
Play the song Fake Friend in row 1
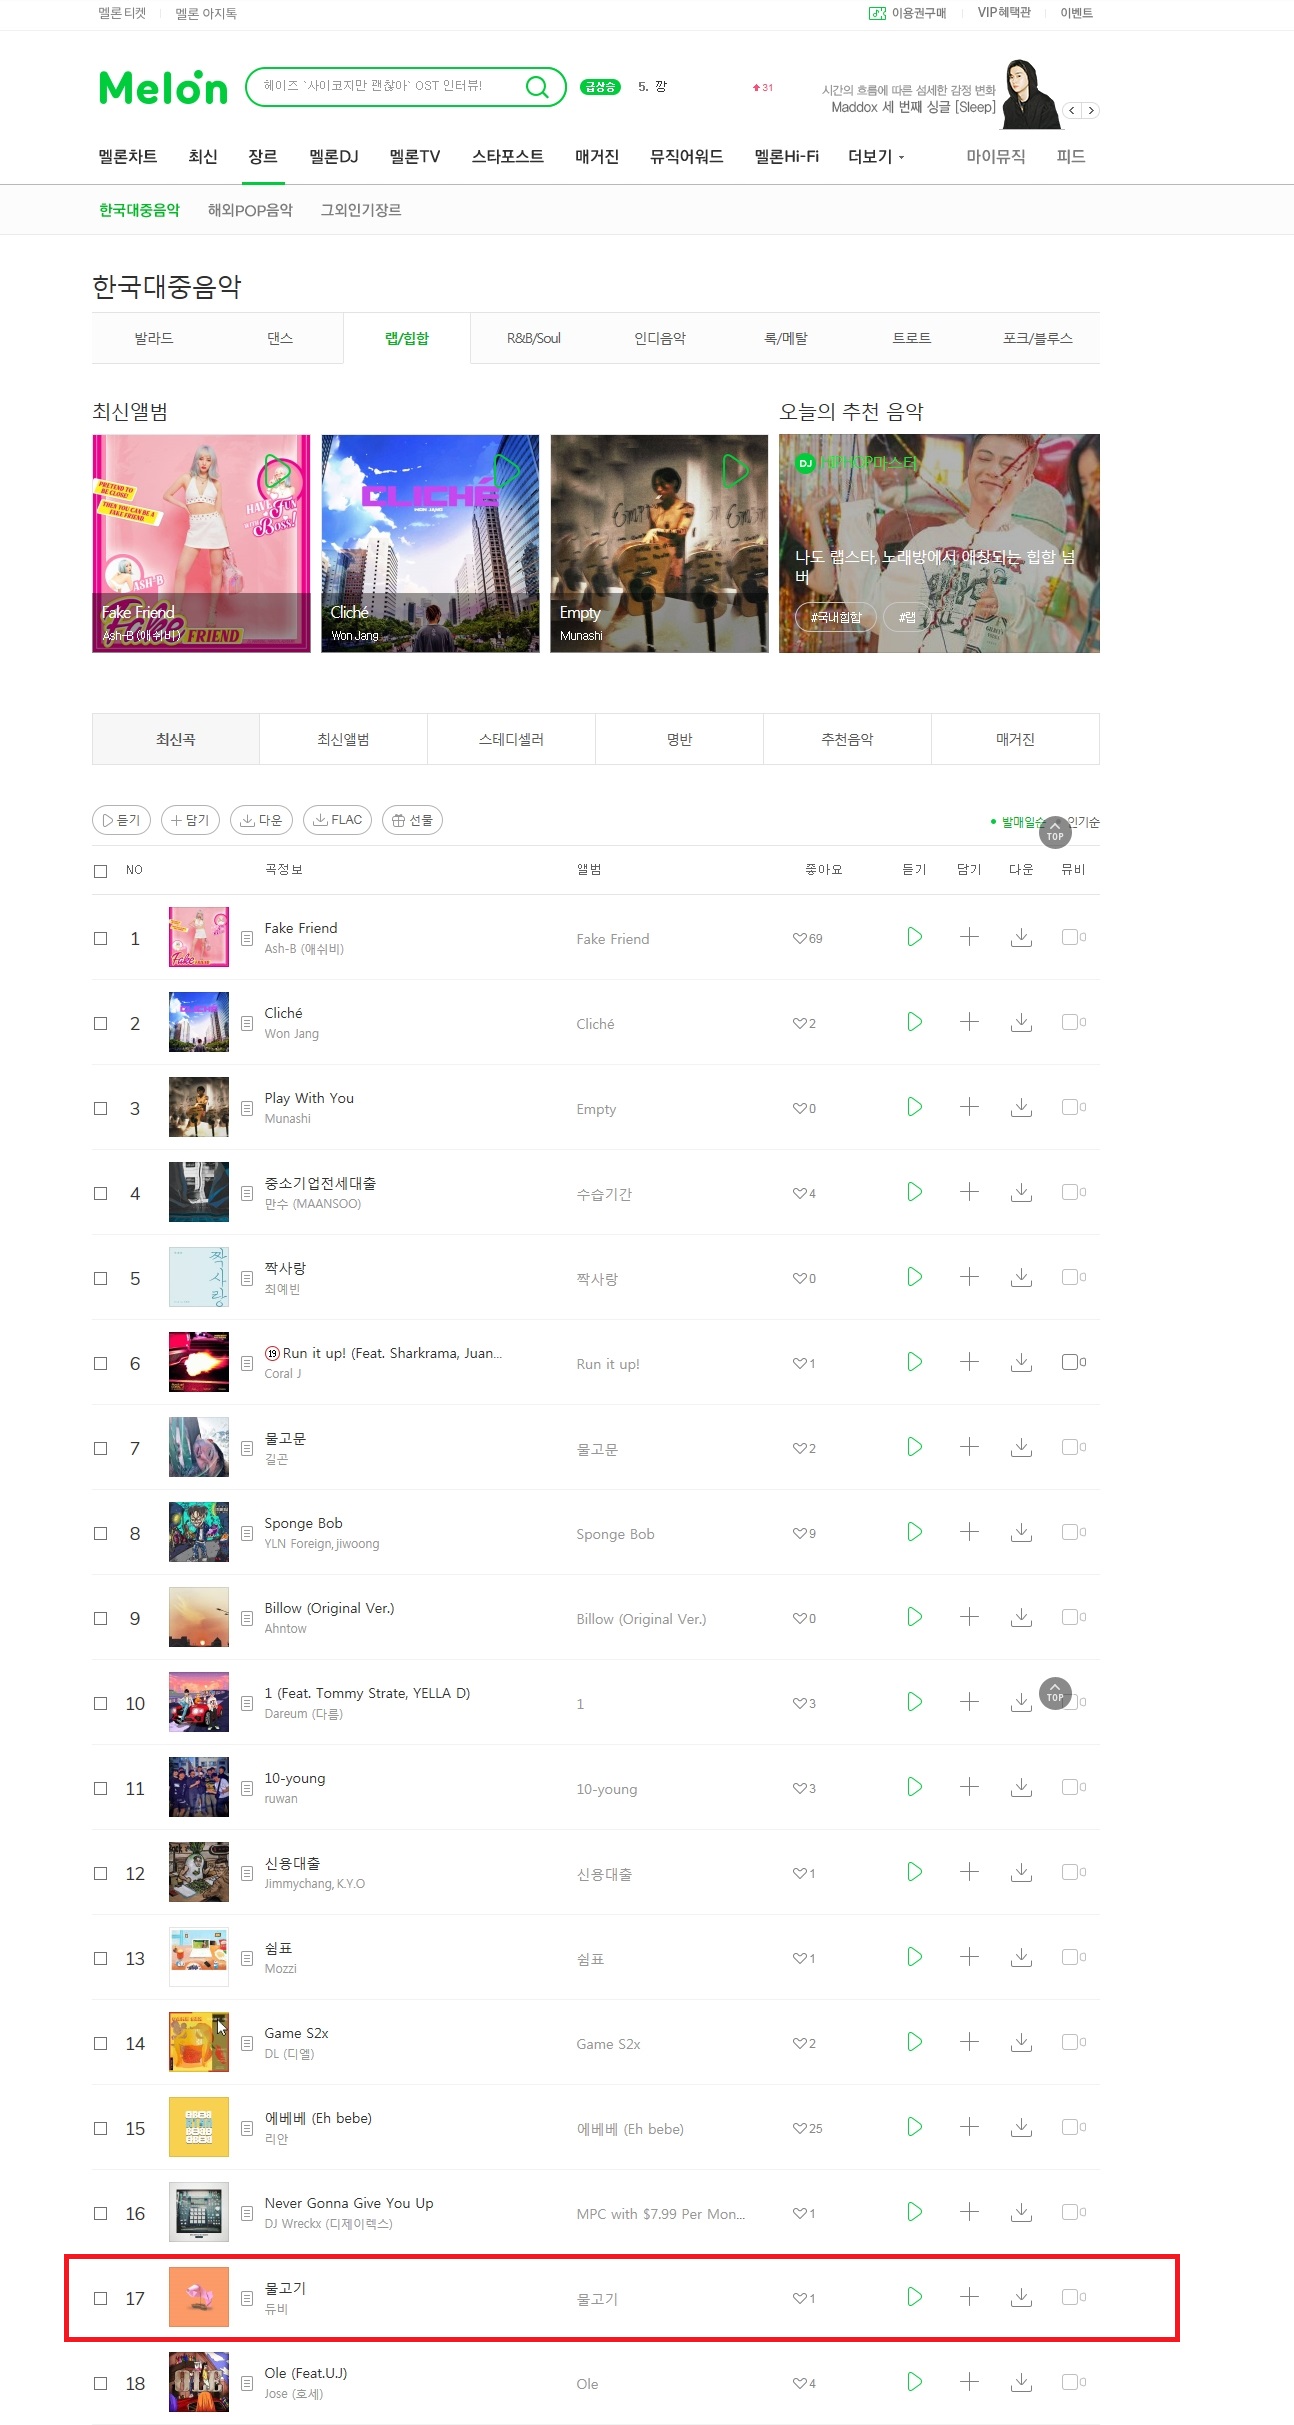point(914,937)
